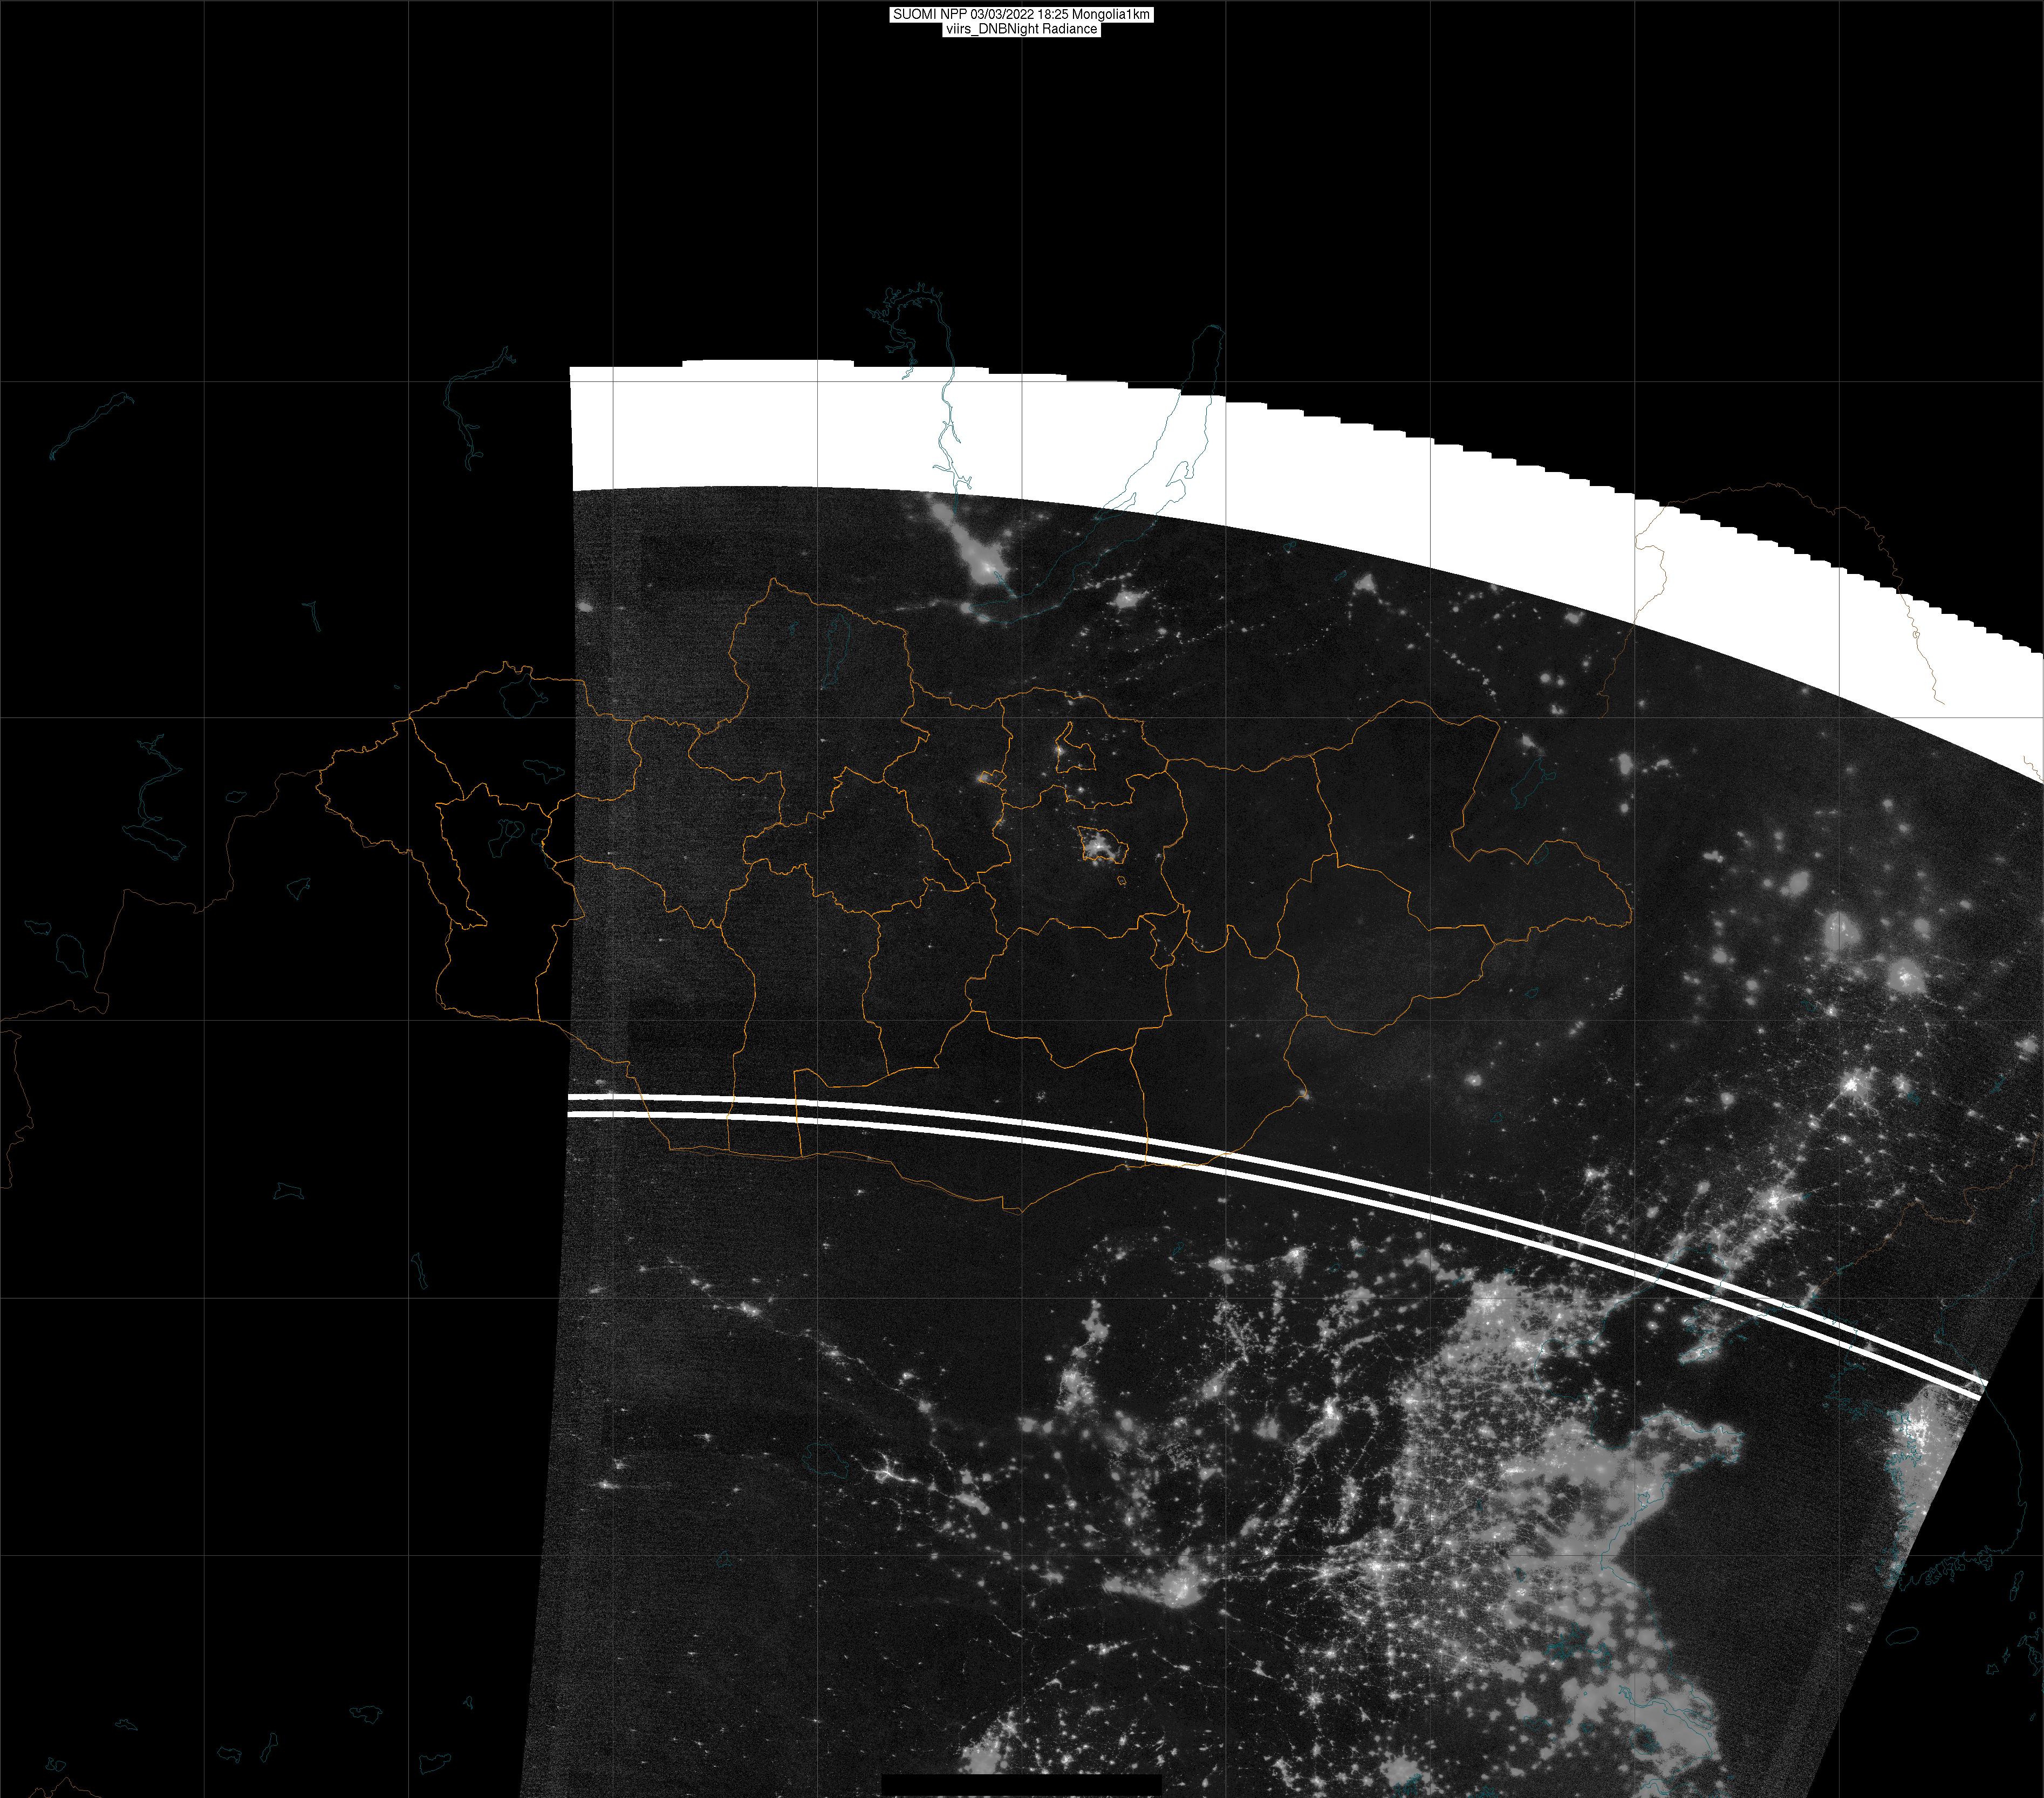This screenshot has width=2044, height=1798.
Task: Click the viirs_DNBNight Radiance subtitle label
Action: (1021, 29)
